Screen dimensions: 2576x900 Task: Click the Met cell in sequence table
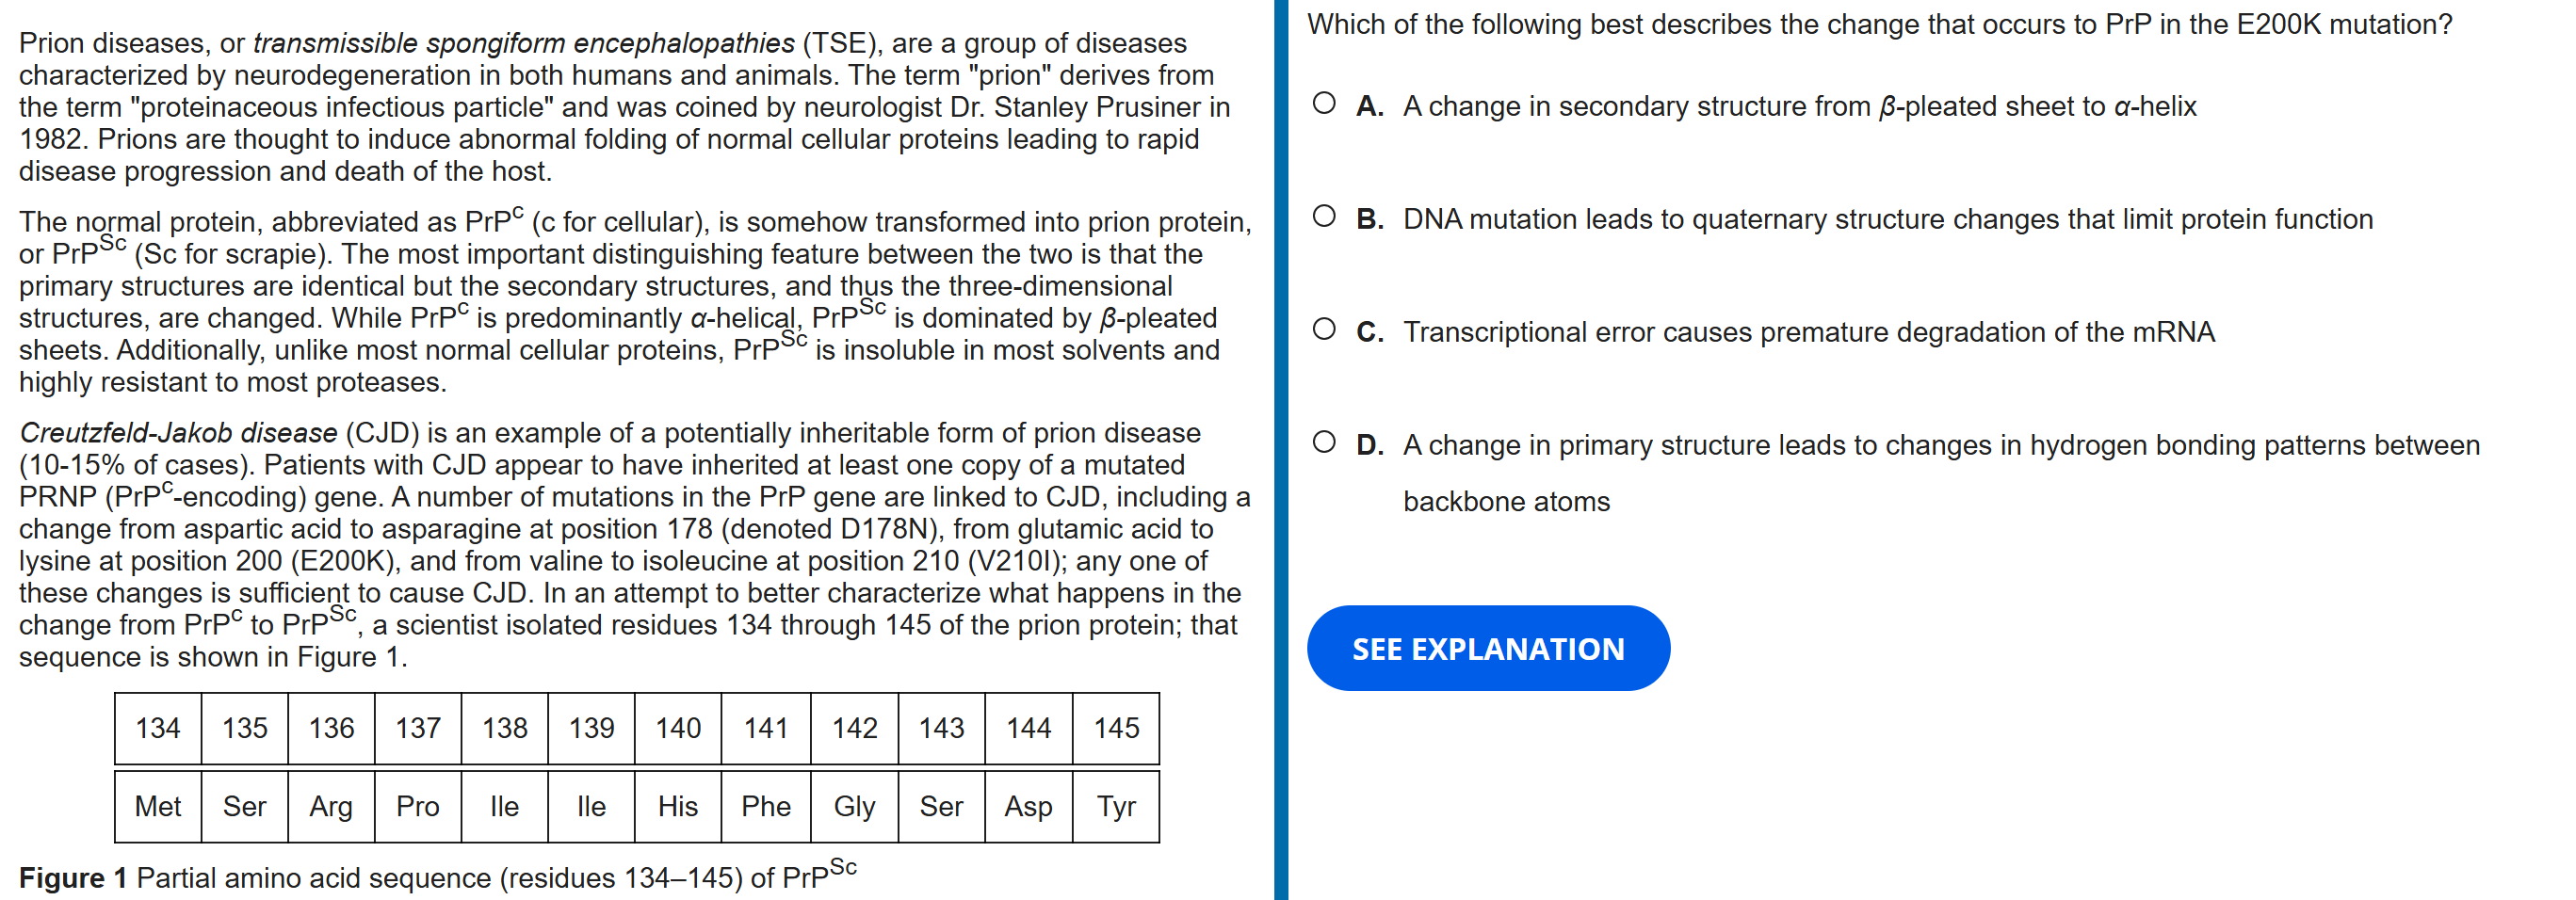point(158,806)
